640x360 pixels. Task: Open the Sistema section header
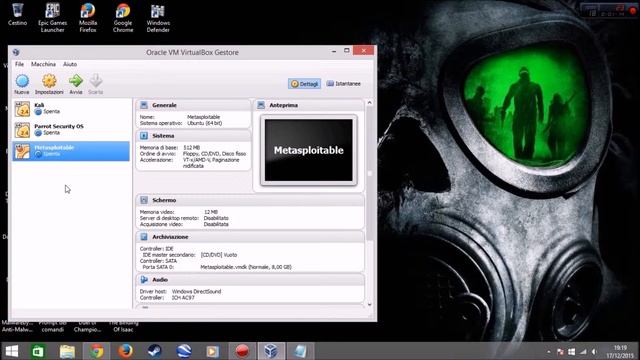(193, 136)
